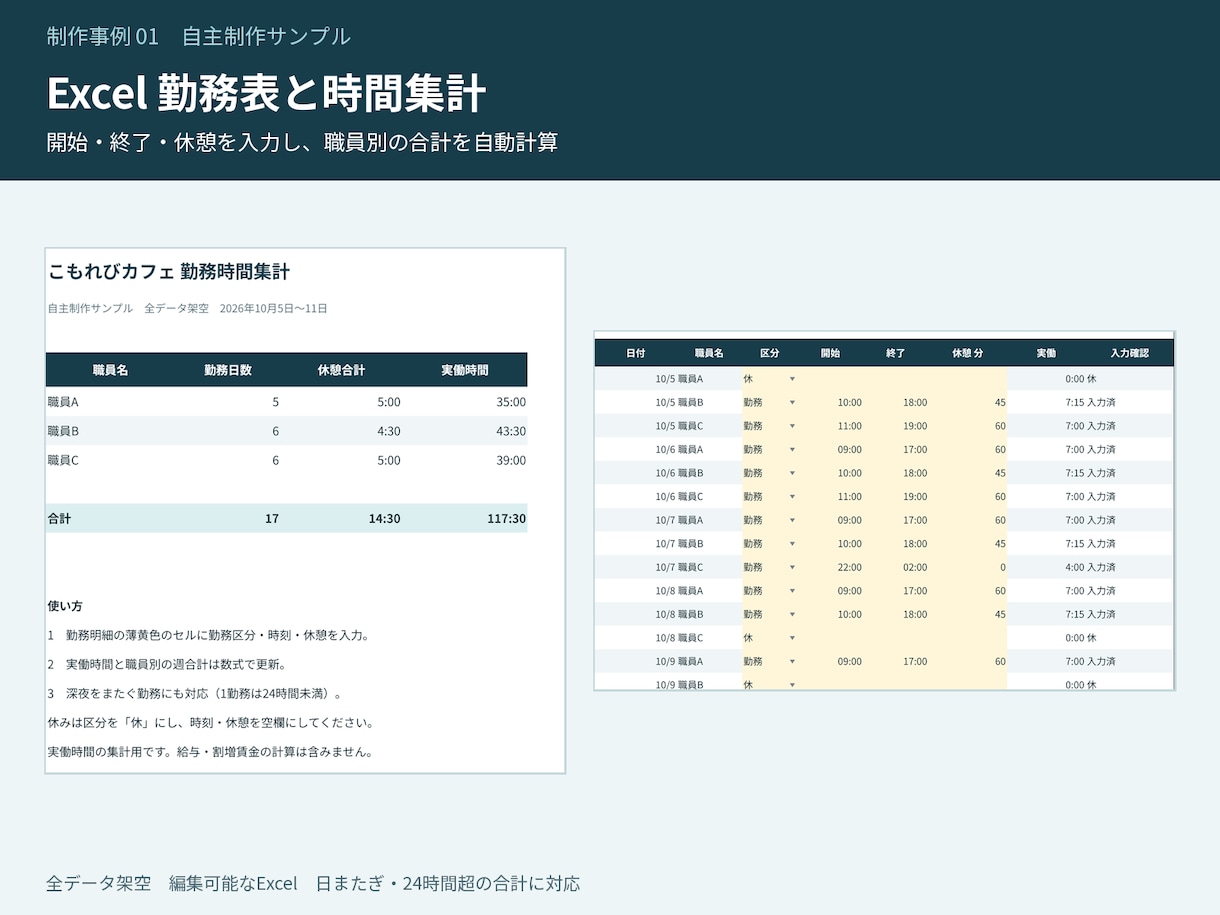Select the 0:00 休 cell for 10/5 職員A

pyautogui.click(x=1081, y=379)
